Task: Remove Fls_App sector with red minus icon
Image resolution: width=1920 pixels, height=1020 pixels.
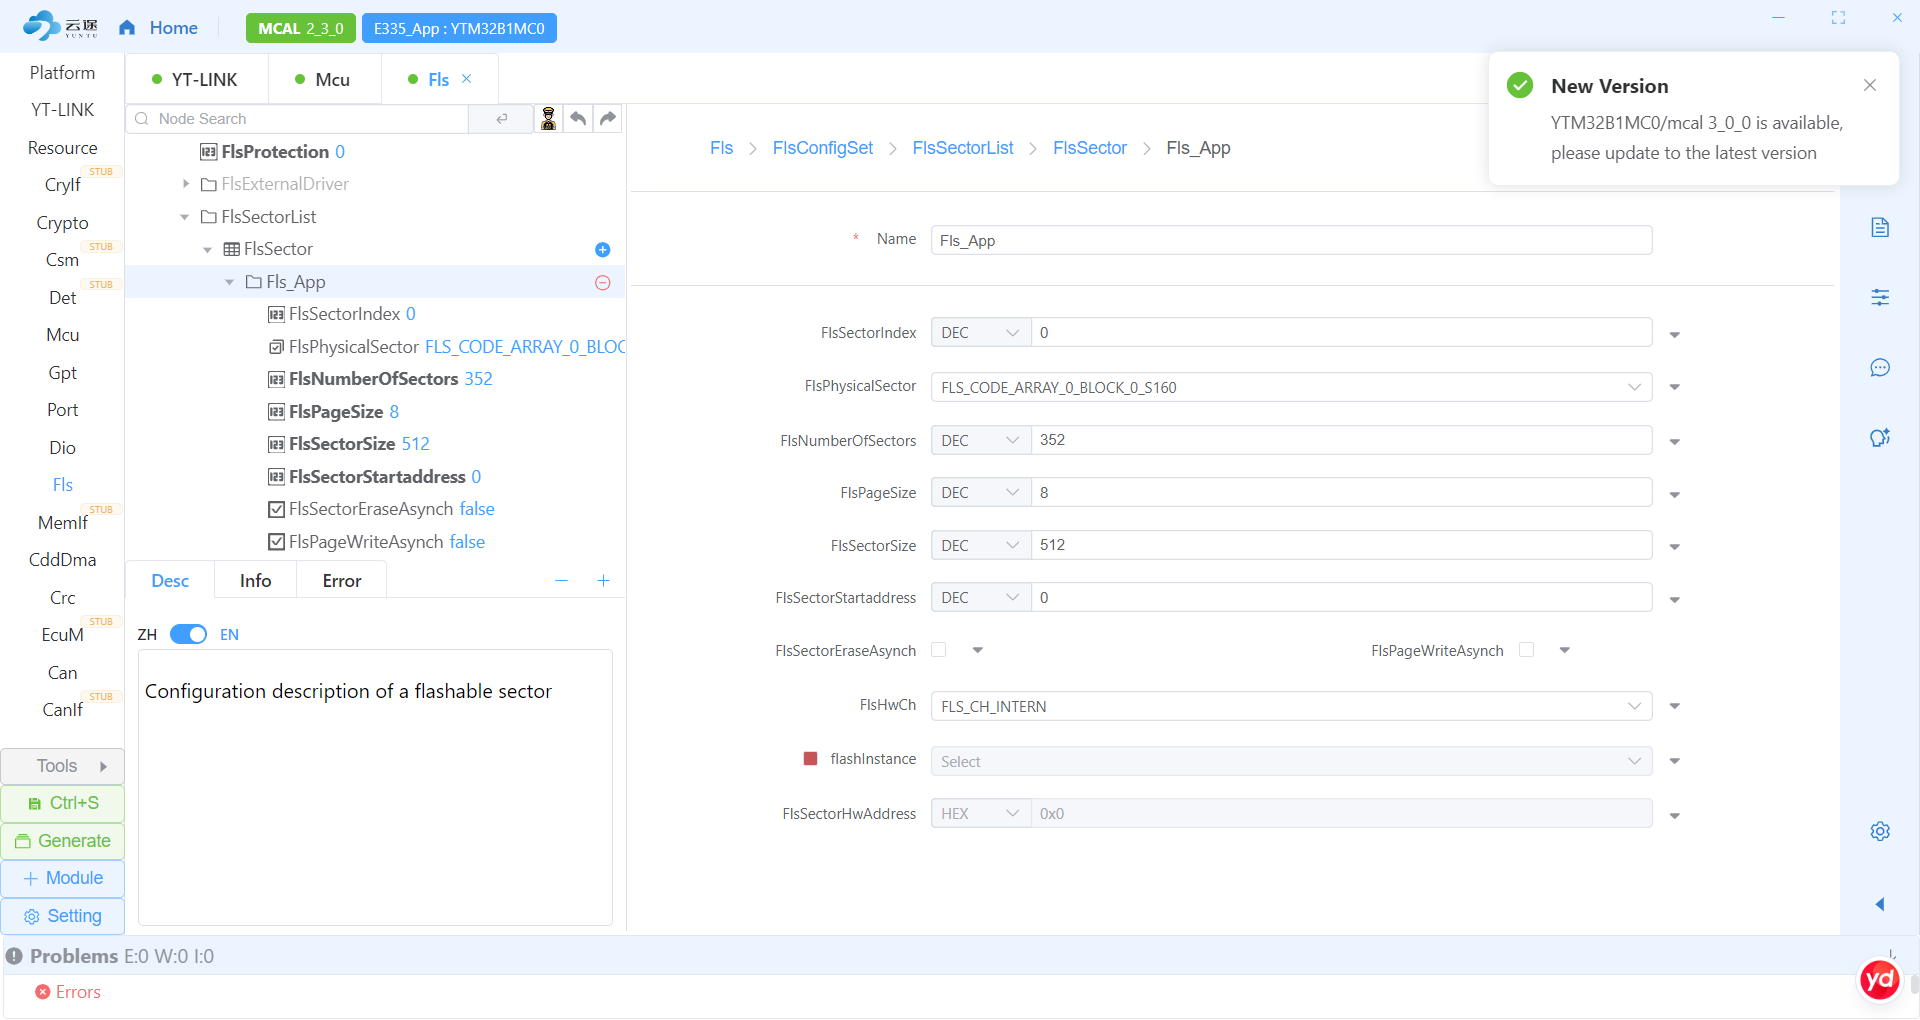Action: [603, 283]
